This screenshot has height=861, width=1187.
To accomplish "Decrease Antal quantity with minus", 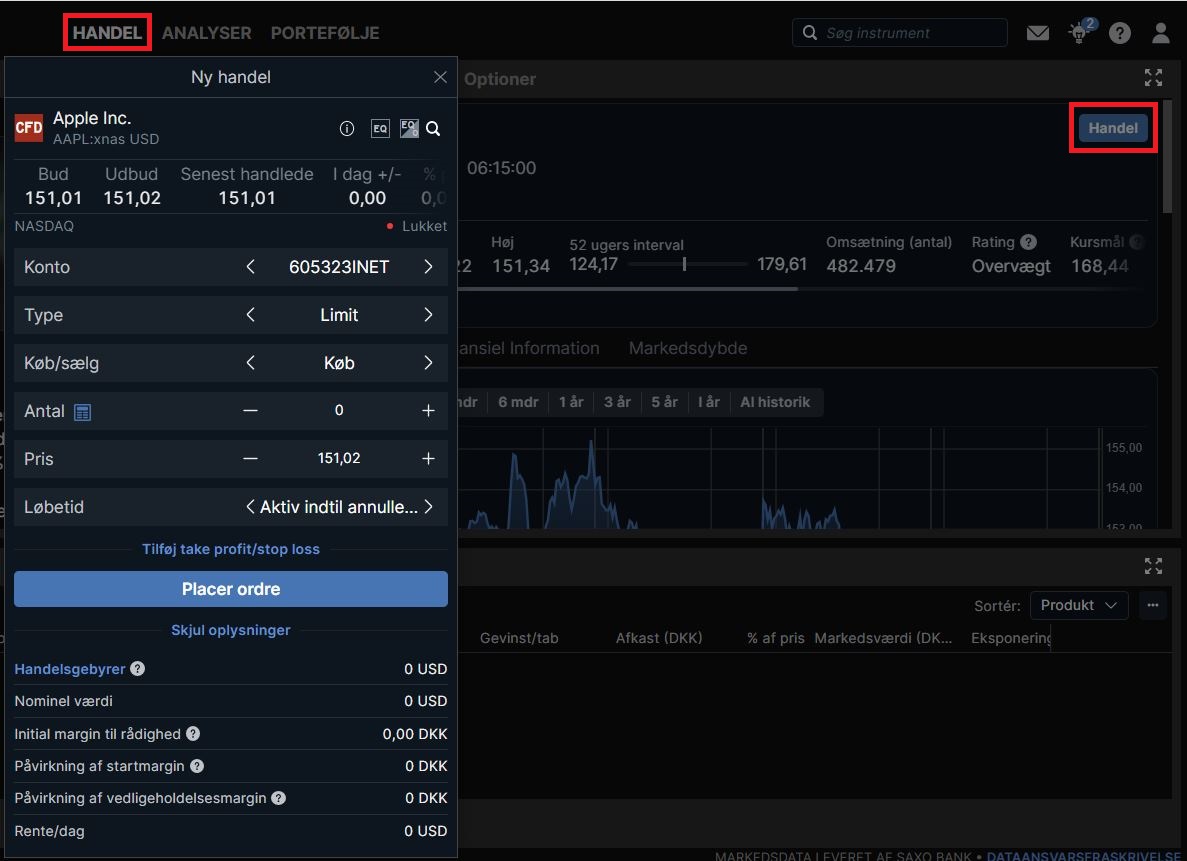I will [x=251, y=410].
